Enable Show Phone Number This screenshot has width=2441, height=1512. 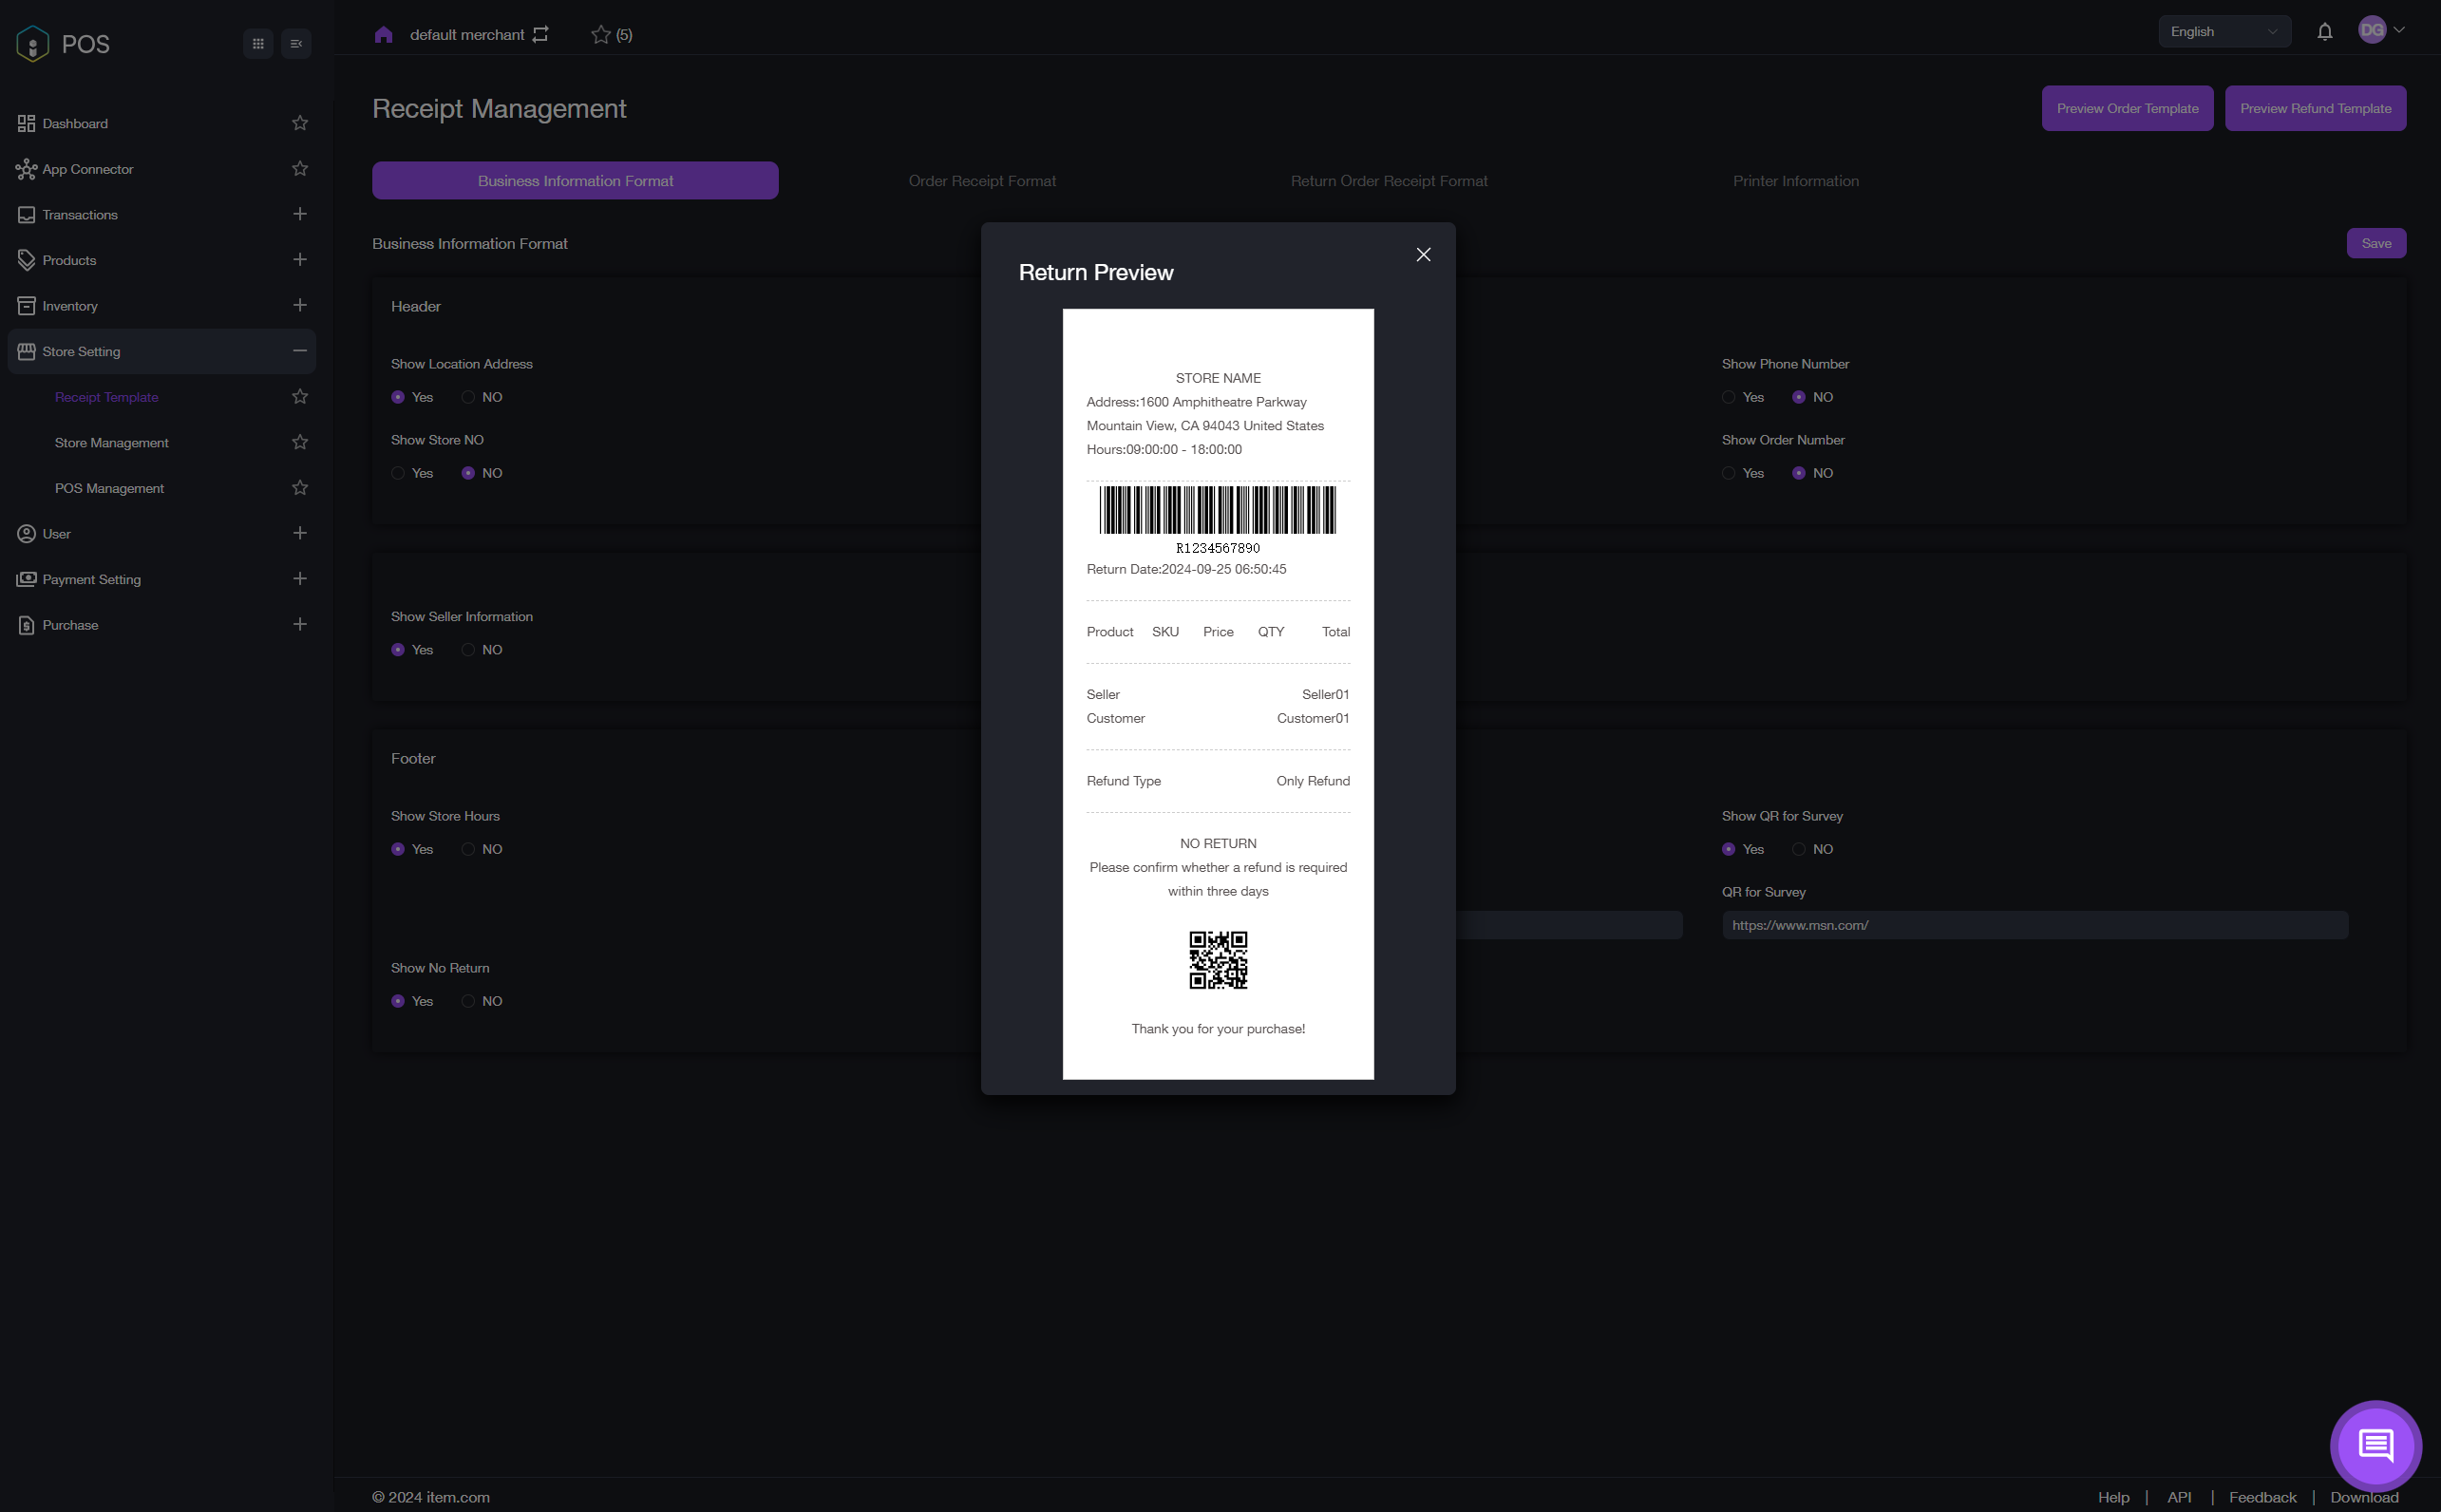click(1729, 397)
